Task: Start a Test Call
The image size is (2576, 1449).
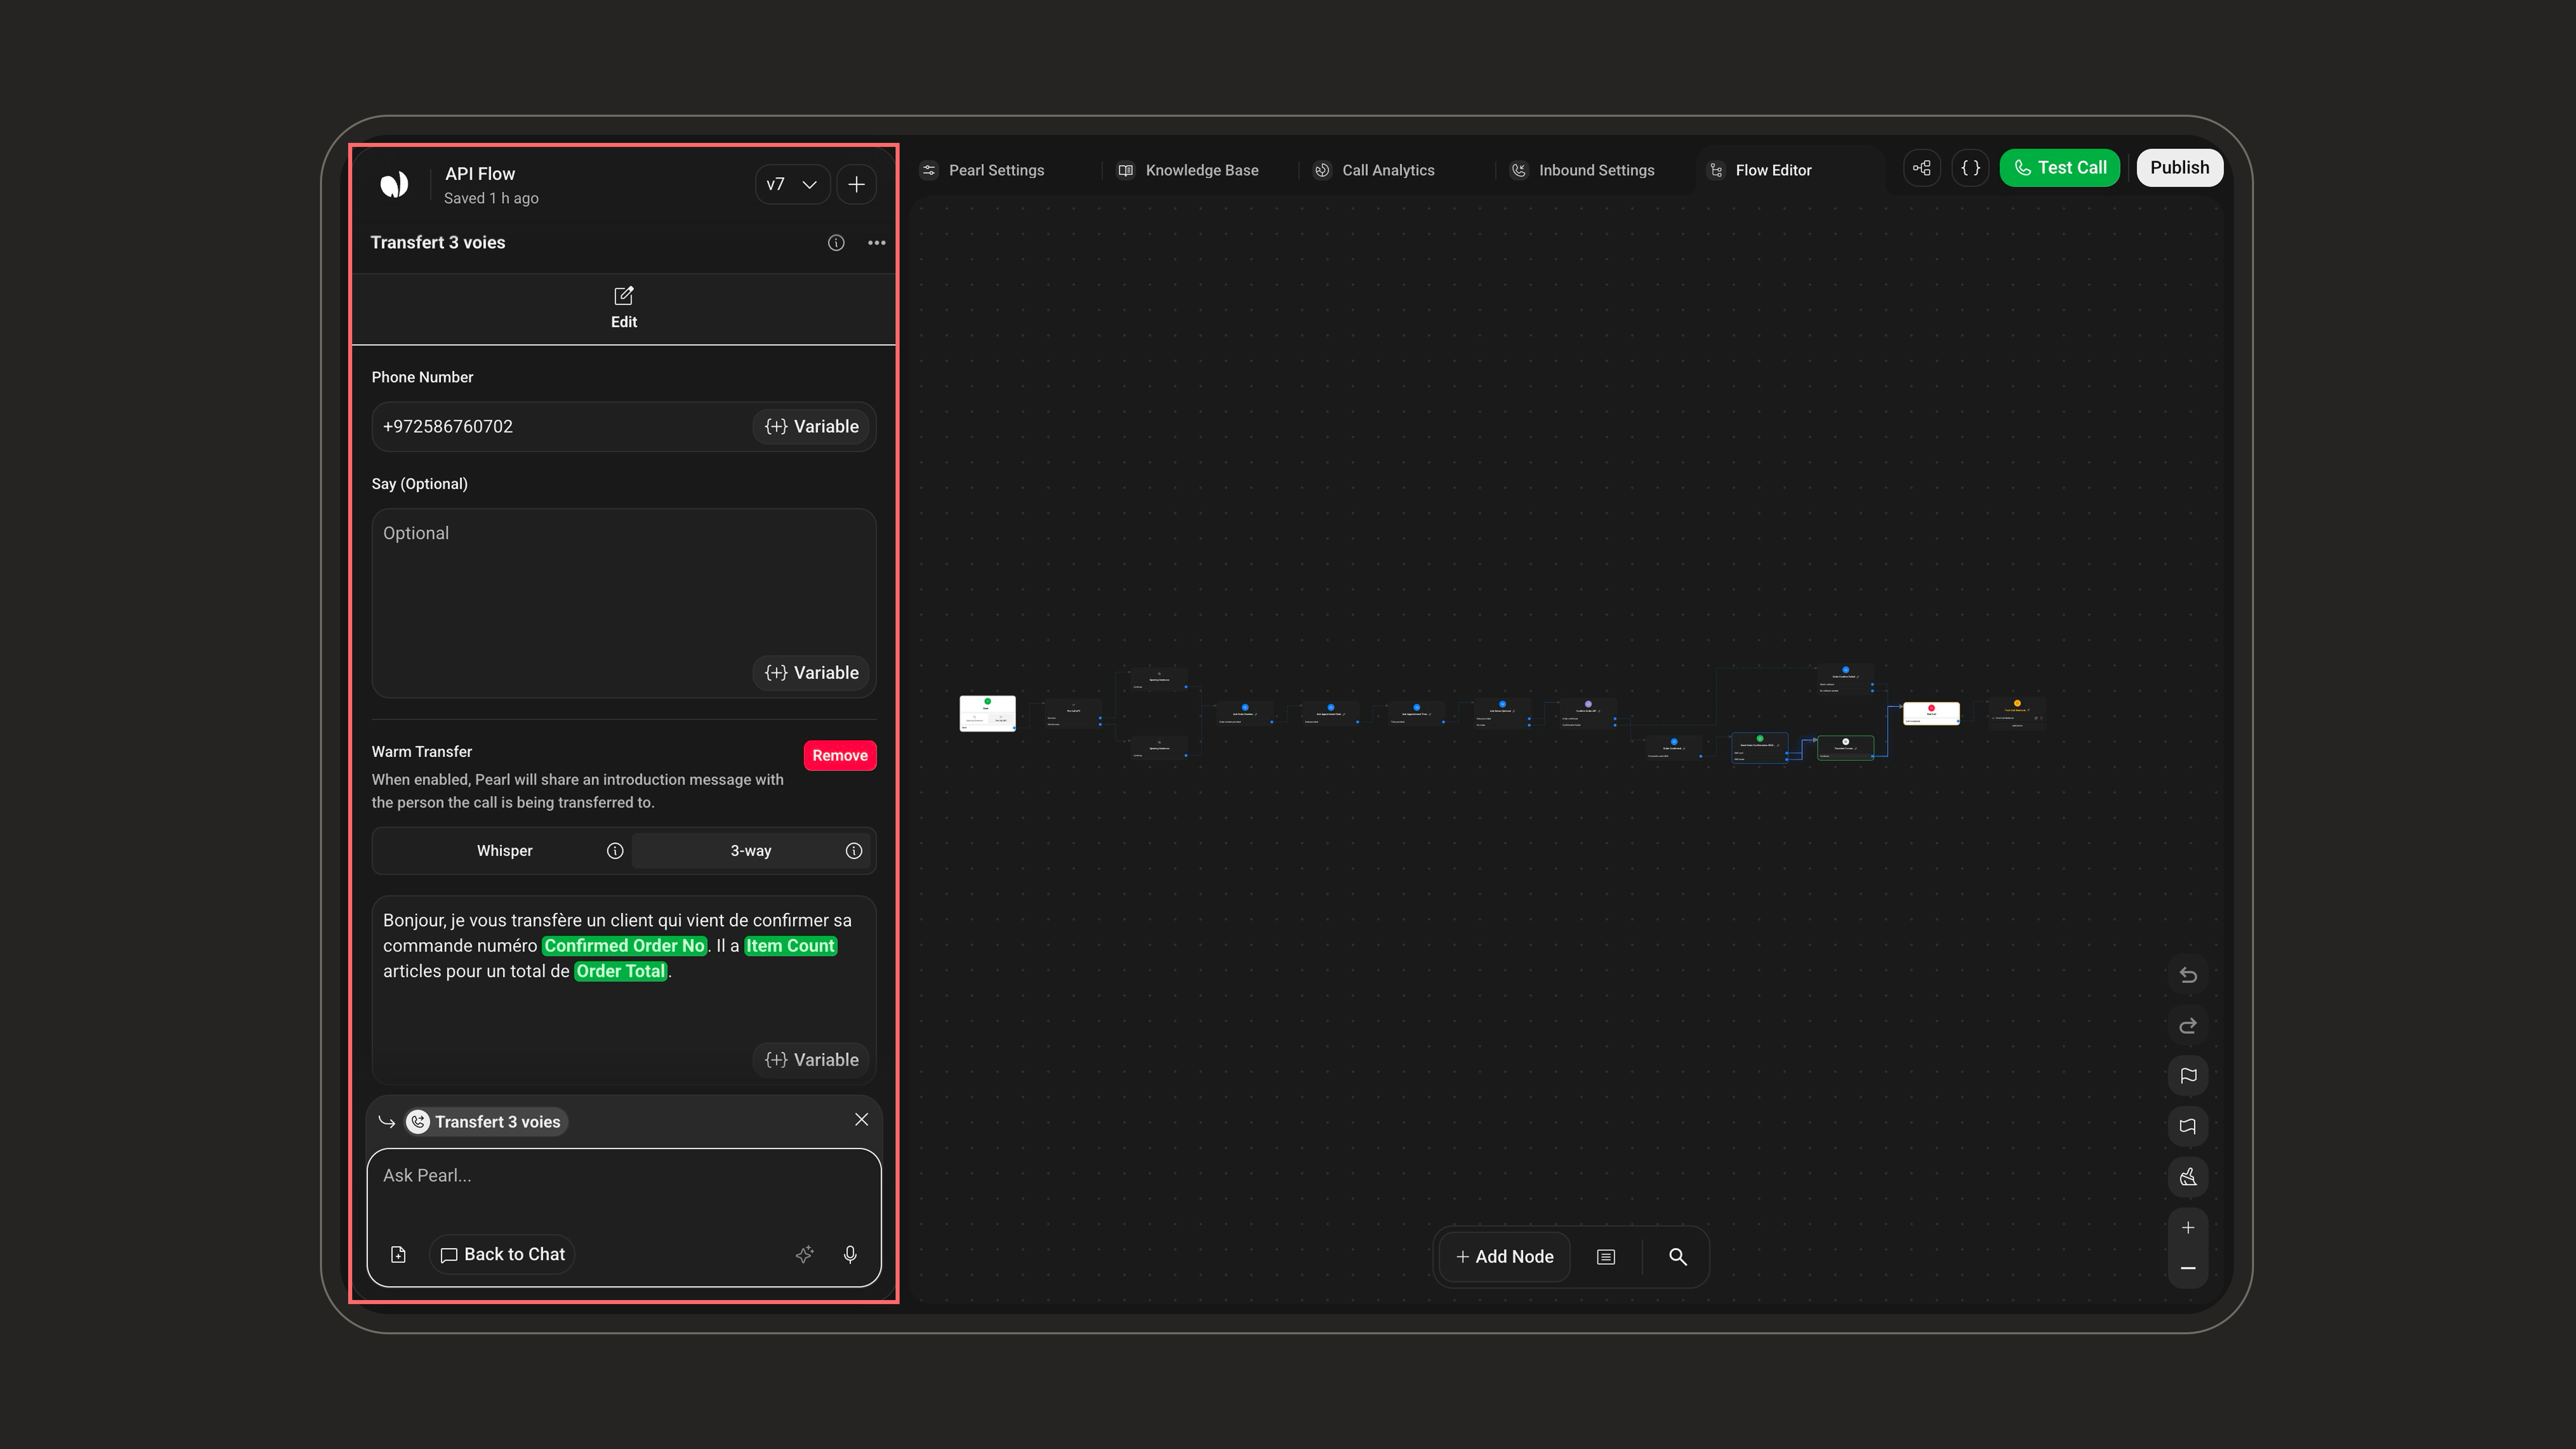Action: pos(2060,168)
